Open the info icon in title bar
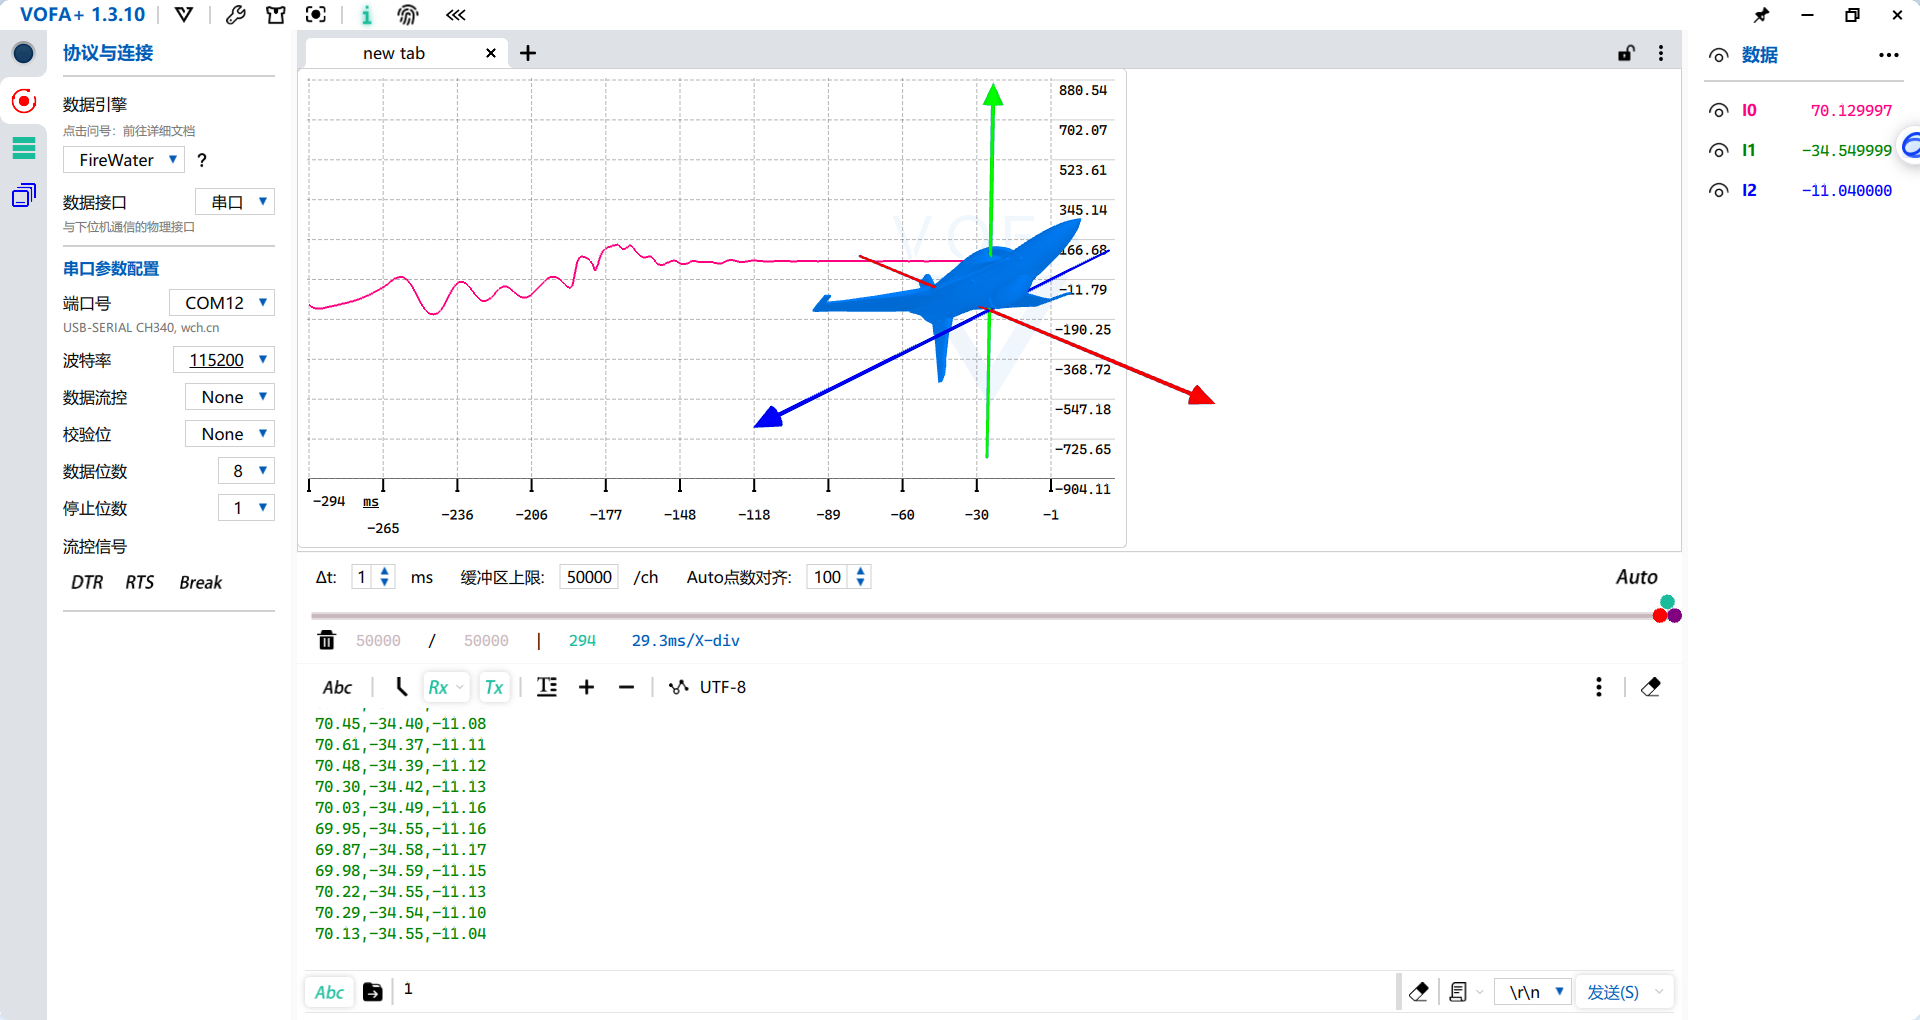The height and width of the screenshot is (1020, 1920). tap(367, 14)
